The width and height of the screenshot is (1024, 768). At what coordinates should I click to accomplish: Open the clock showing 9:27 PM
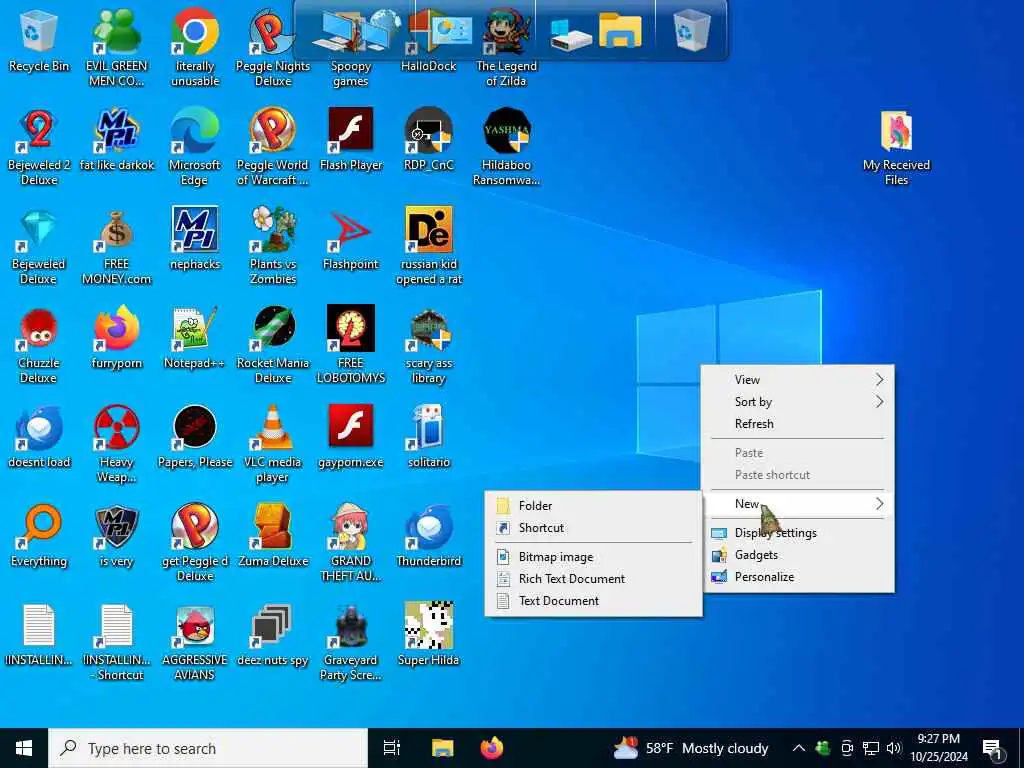coord(938,748)
